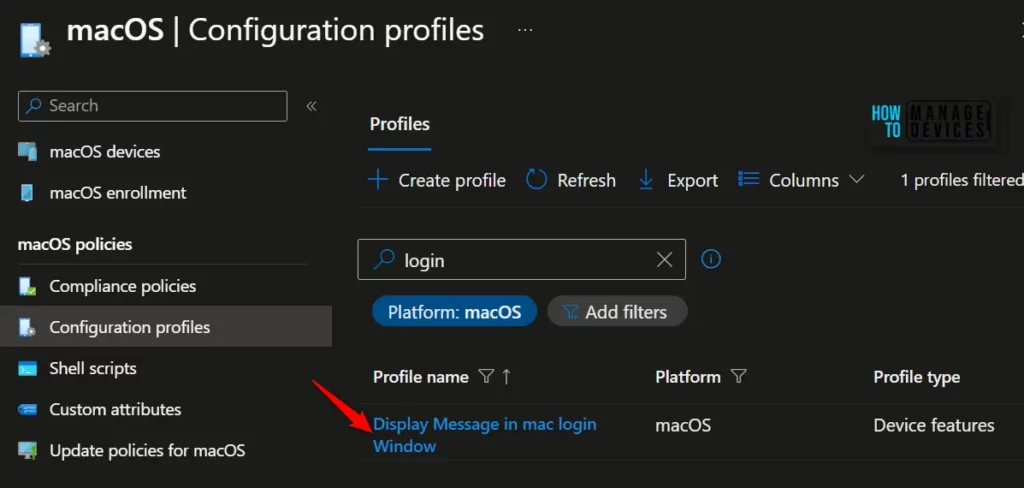Click the Platform: macOS filter pill

pyautogui.click(x=455, y=312)
